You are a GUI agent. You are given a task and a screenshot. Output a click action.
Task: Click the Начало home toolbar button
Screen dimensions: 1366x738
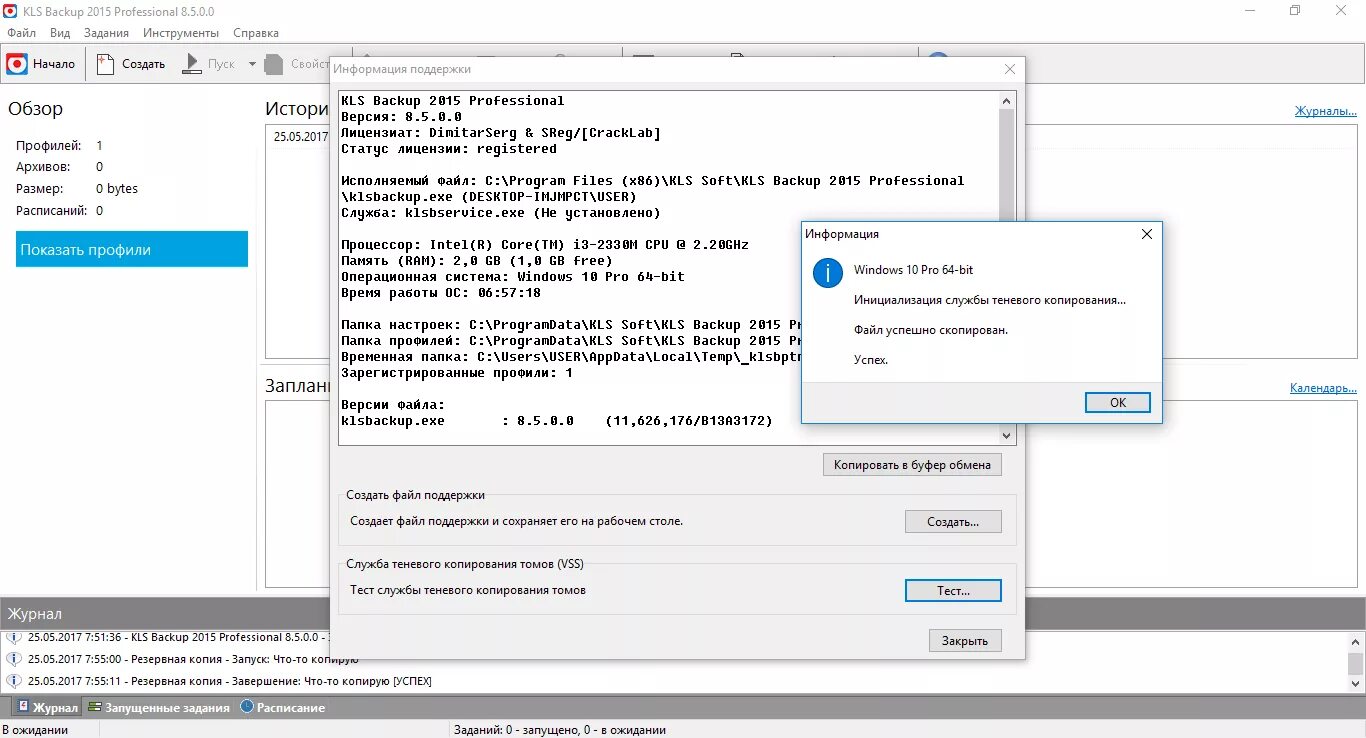(42, 64)
